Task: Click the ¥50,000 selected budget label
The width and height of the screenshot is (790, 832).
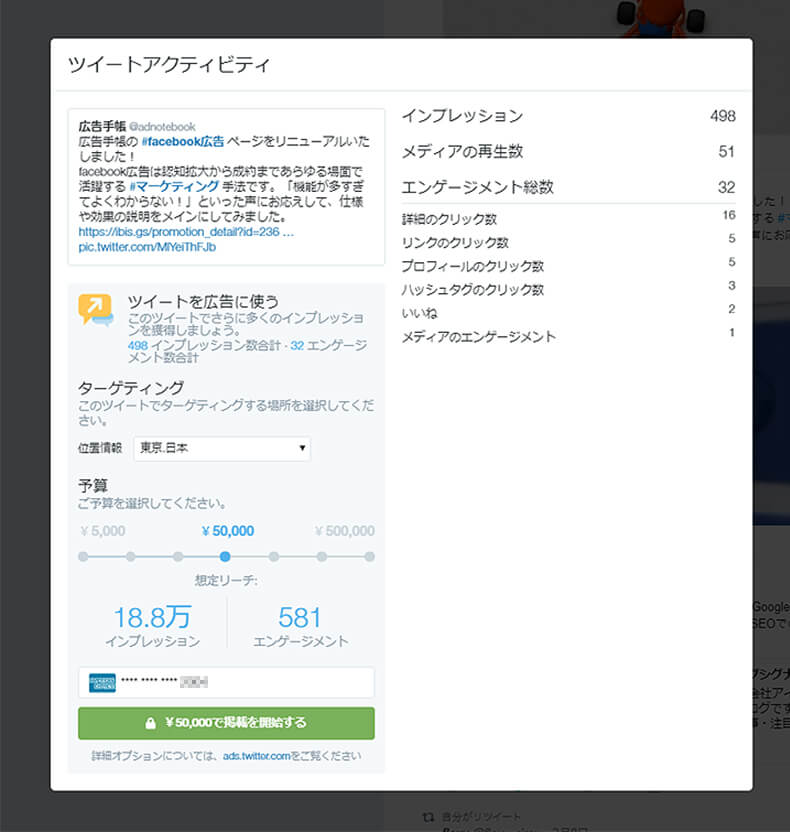Action: [x=228, y=531]
